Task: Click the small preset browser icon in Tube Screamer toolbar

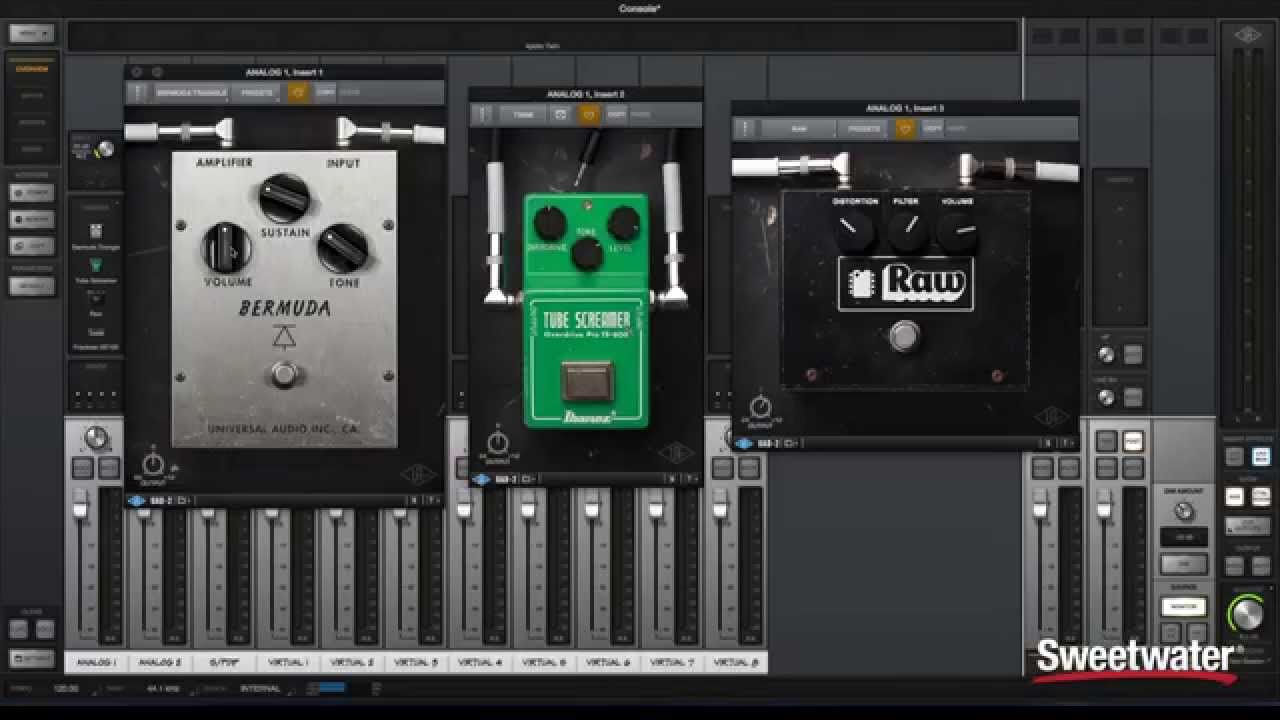Action: coord(560,114)
